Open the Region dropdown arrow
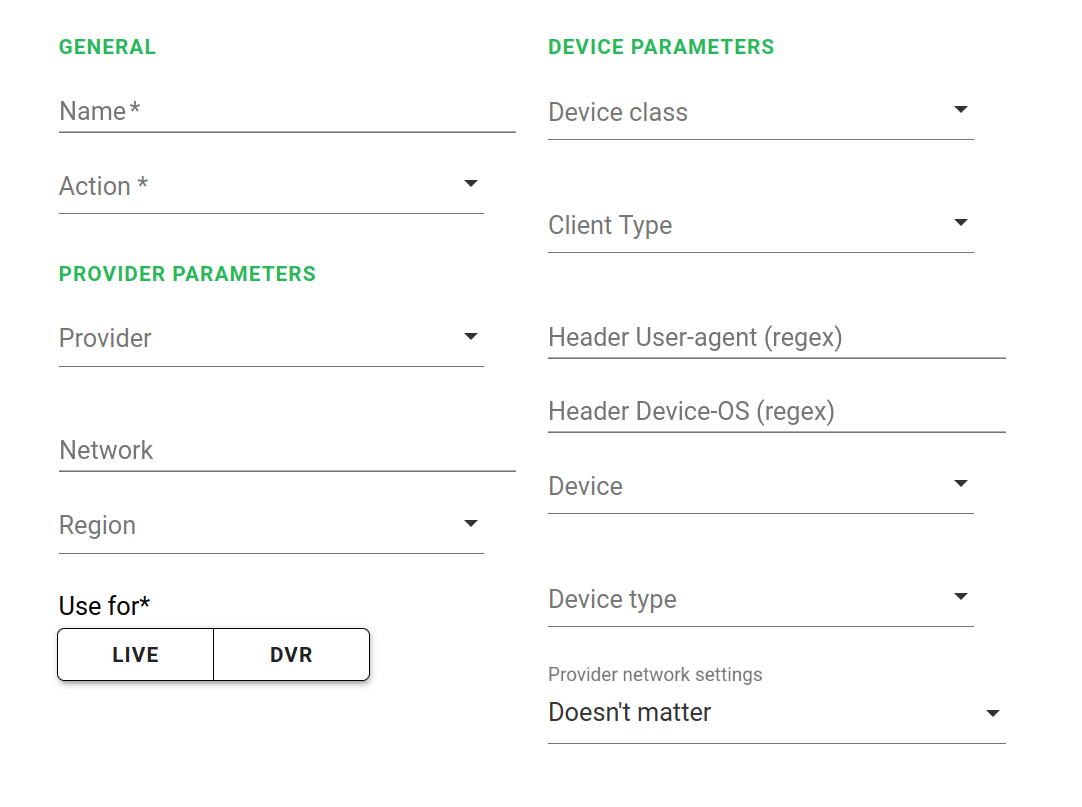 [x=471, y=524]
